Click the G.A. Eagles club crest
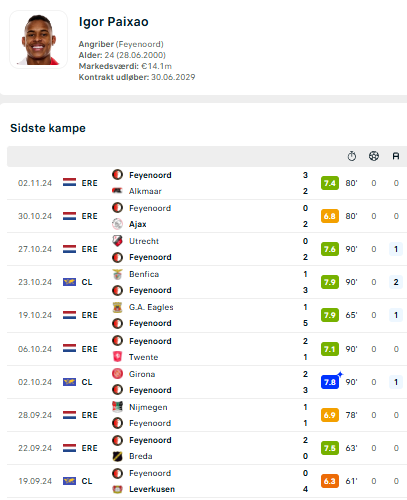This screenshot has height=500, width=407. tap(117, 307)
